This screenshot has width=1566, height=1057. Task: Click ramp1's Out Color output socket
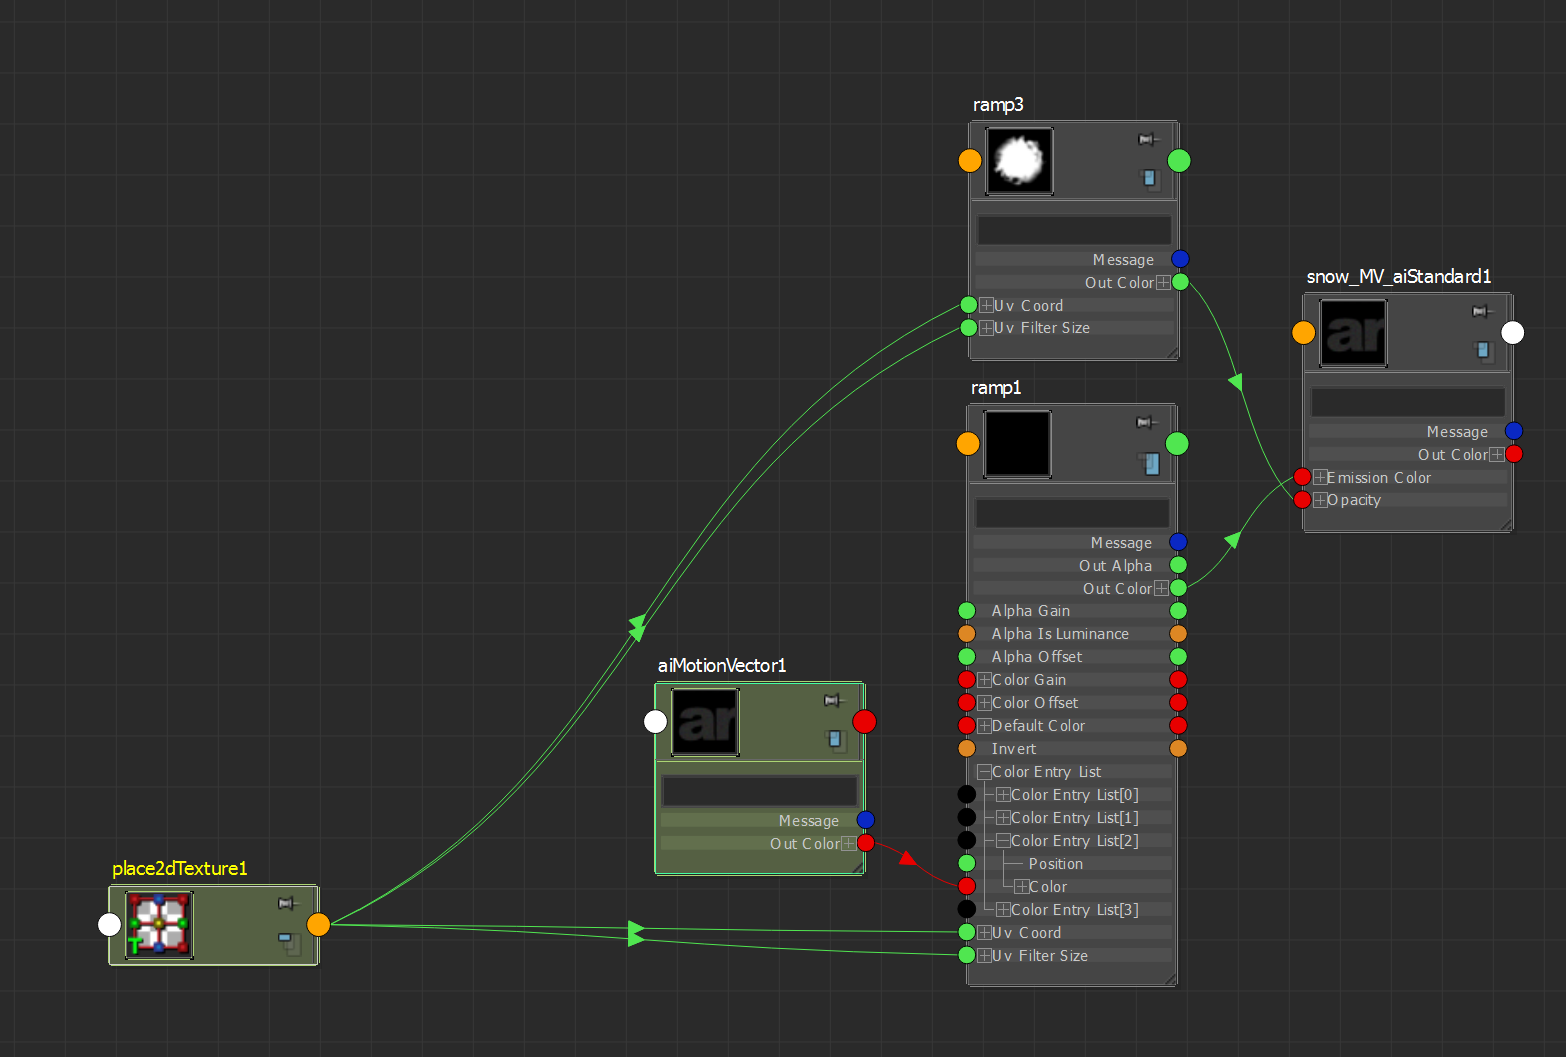1178,588
